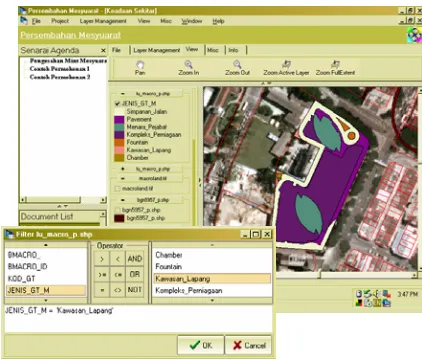Activate the Zoom Out tool

point(237,64)
